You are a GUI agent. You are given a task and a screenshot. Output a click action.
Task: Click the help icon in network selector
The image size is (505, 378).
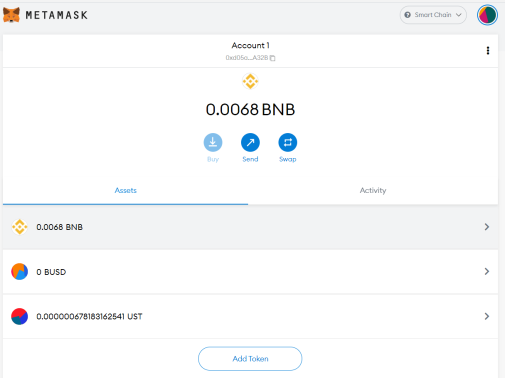click(407, 15)
